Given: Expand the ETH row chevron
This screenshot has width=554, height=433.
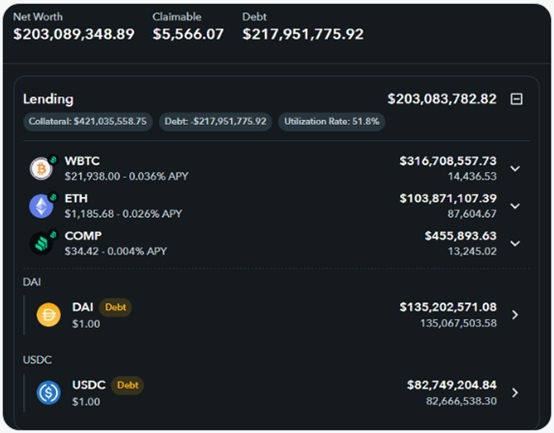Looking at the screenshot, I should point(515,206).
